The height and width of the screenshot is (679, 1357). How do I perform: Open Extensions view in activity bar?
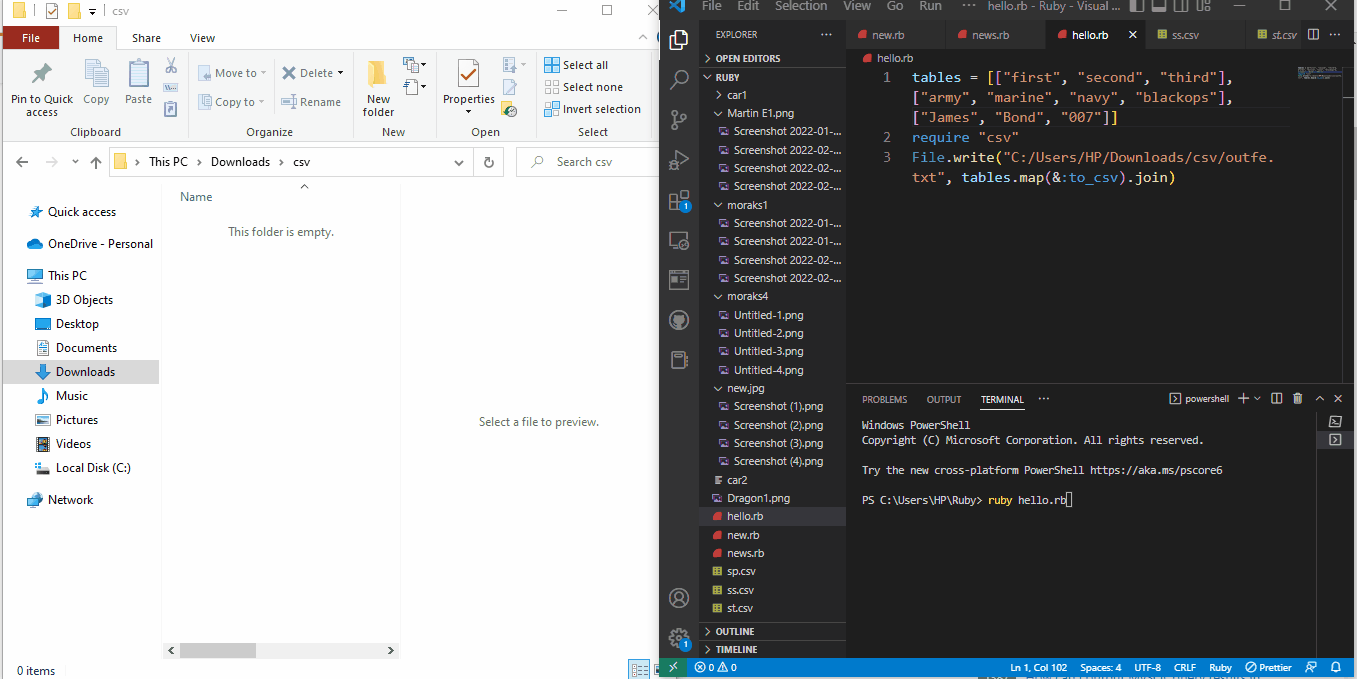coord(679,201)
